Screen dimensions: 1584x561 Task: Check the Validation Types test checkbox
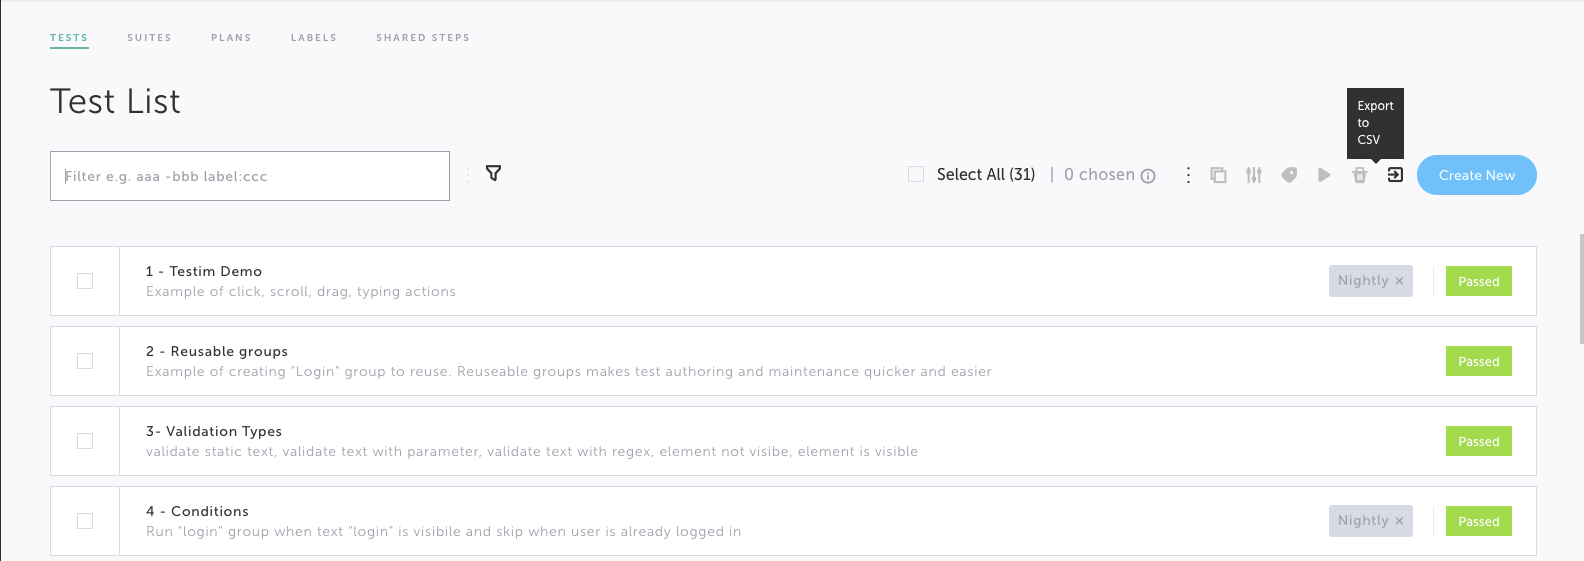85,441
